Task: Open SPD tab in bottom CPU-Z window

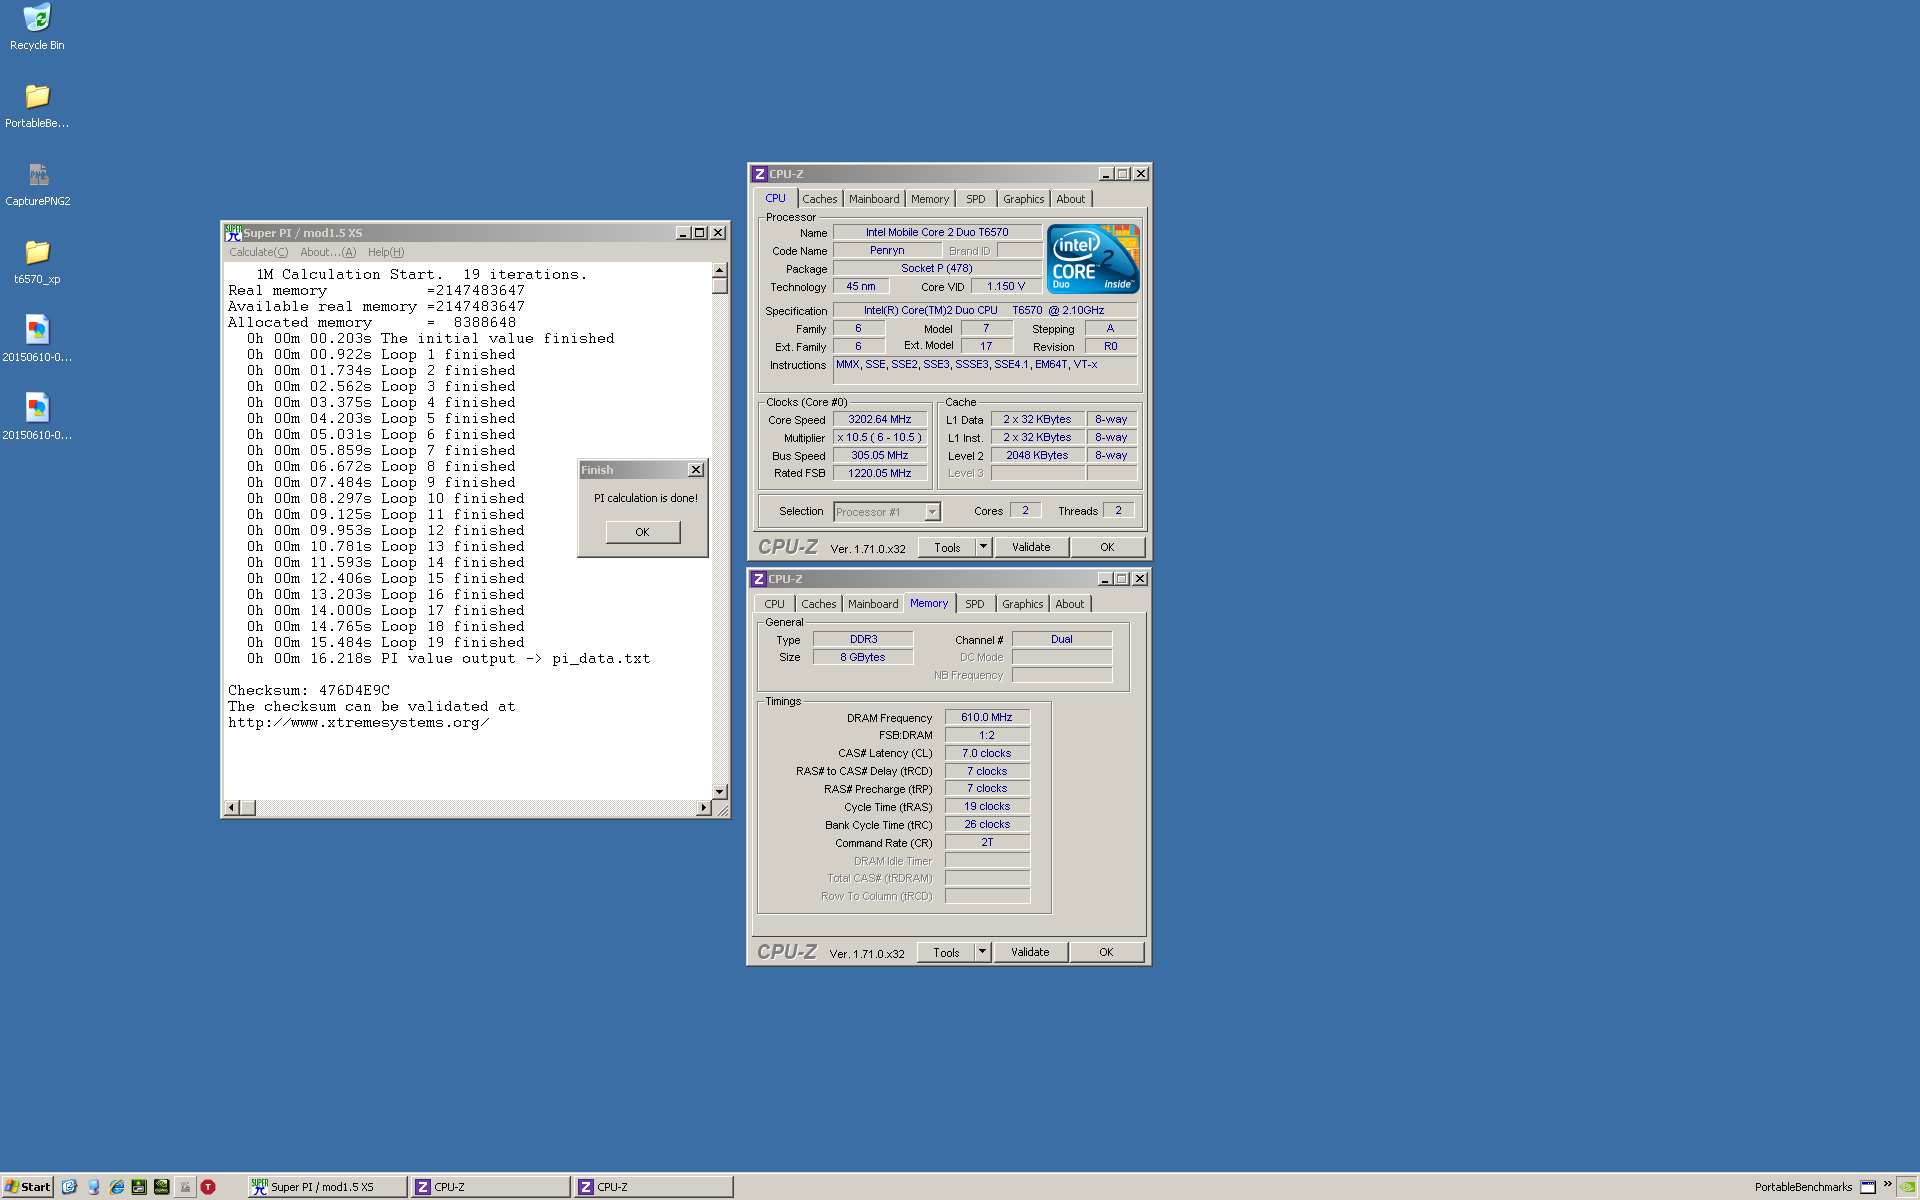Action: [975, 604]
